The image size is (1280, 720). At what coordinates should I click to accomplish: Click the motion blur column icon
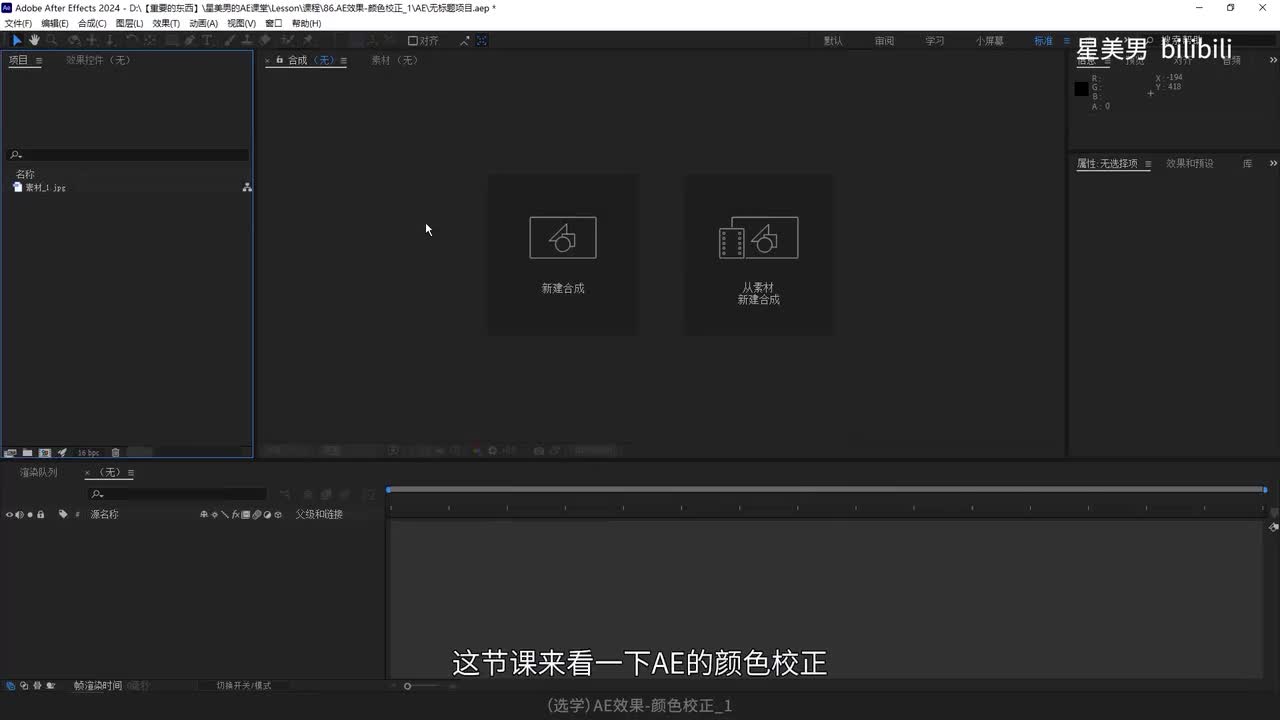pyautogui.click(x=256, y=515)
